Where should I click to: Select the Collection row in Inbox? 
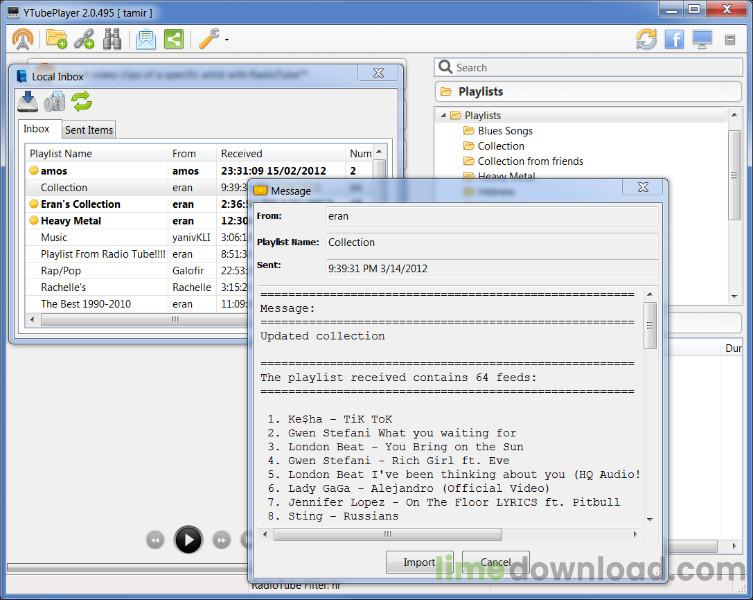(137, 187)
